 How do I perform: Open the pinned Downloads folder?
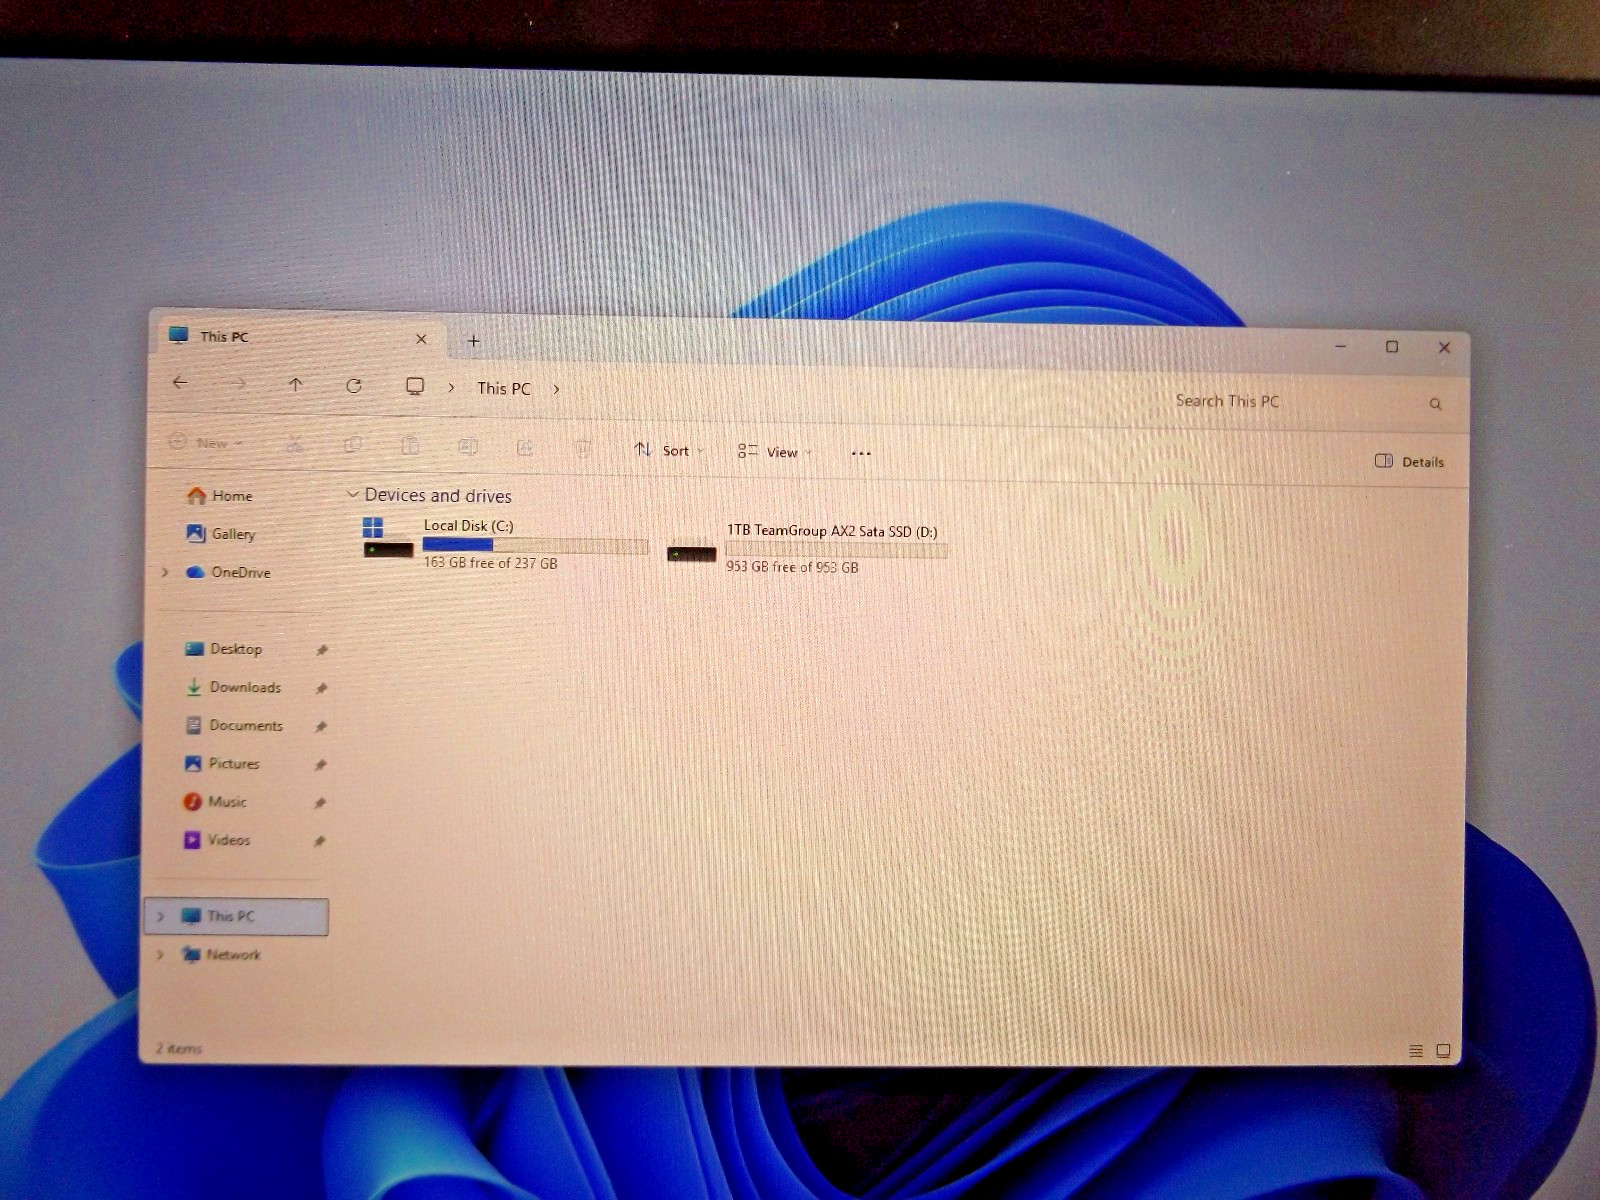click(x=233, y=687)
